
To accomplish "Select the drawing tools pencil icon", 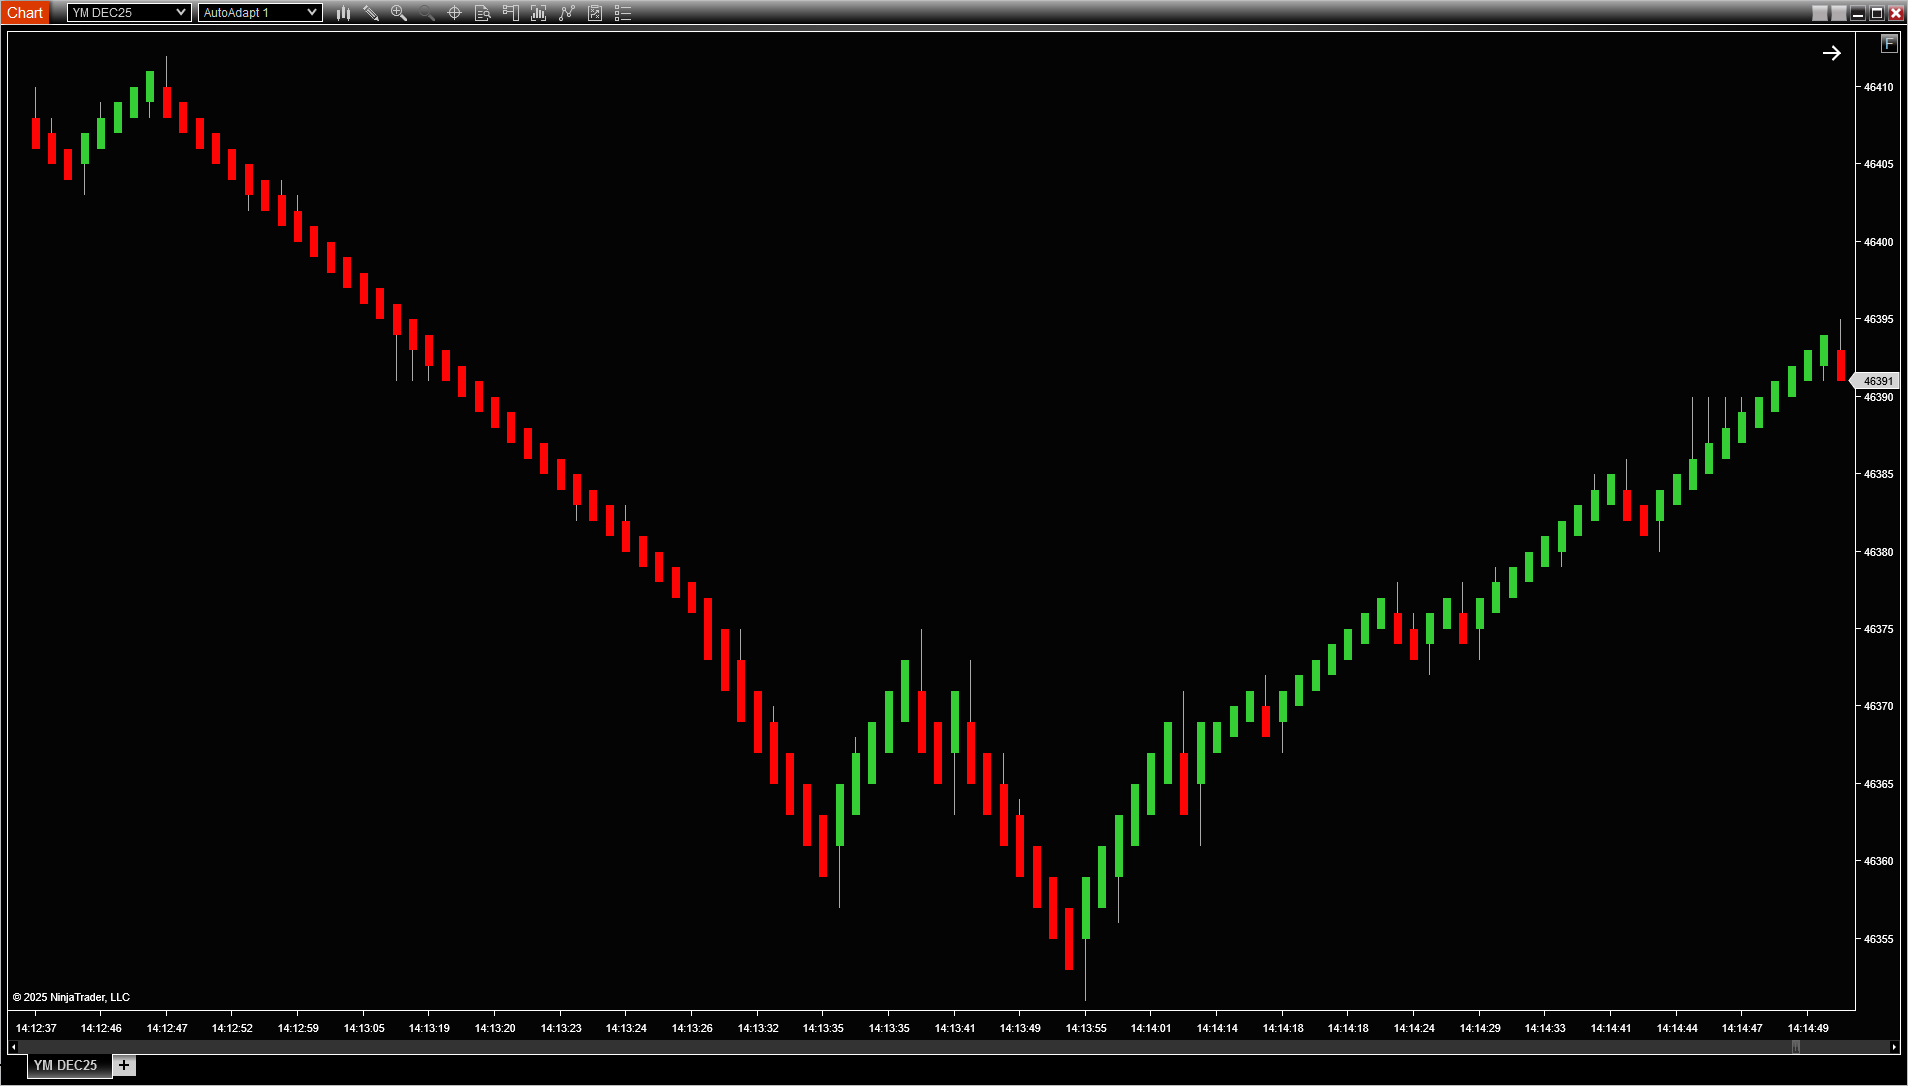I will [x=371, y=13].
